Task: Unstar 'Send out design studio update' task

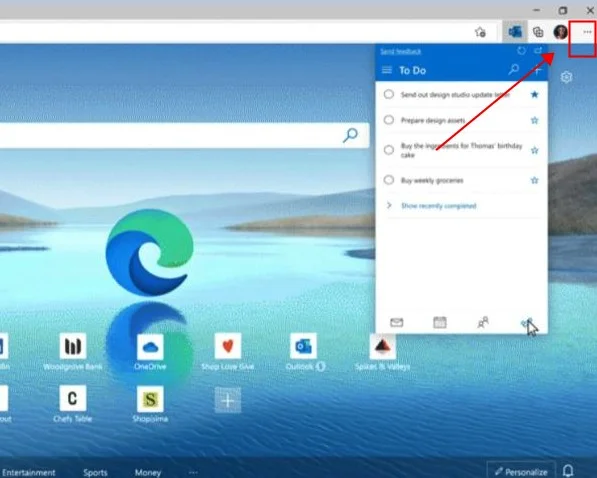Action: tap(535, 94)
